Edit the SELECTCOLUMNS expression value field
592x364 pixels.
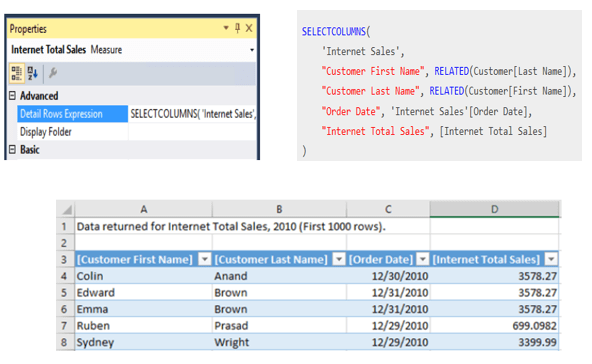(193, 114)
